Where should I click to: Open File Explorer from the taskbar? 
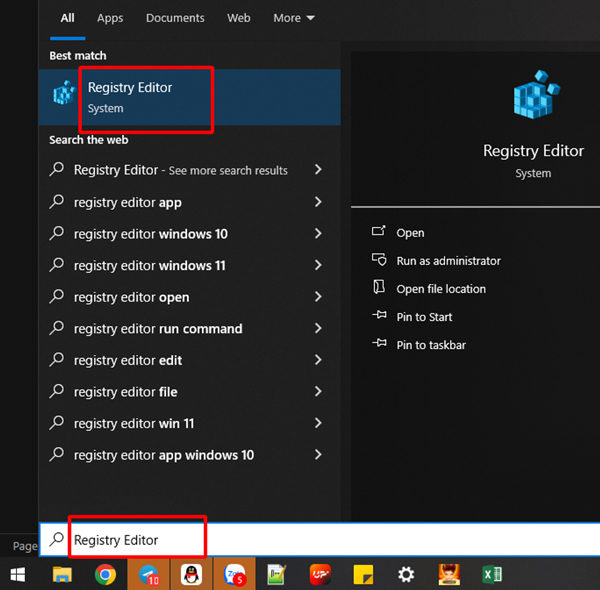[x=62, y=575]
